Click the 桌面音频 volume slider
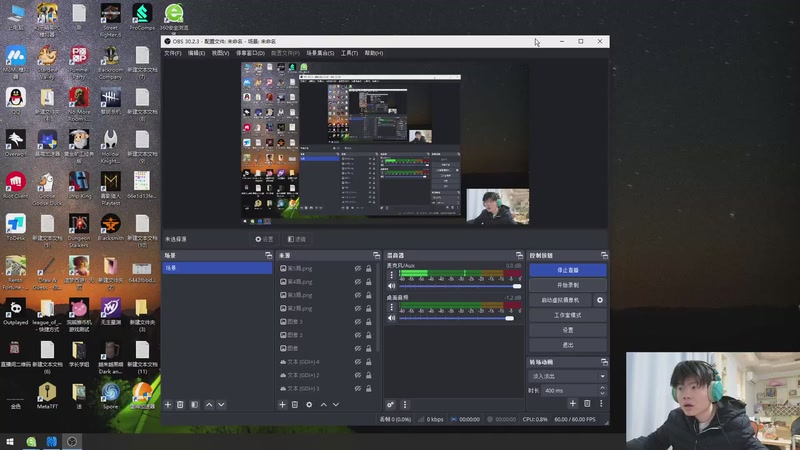This screenshot has height=450, width=800. tap(460, 318)
